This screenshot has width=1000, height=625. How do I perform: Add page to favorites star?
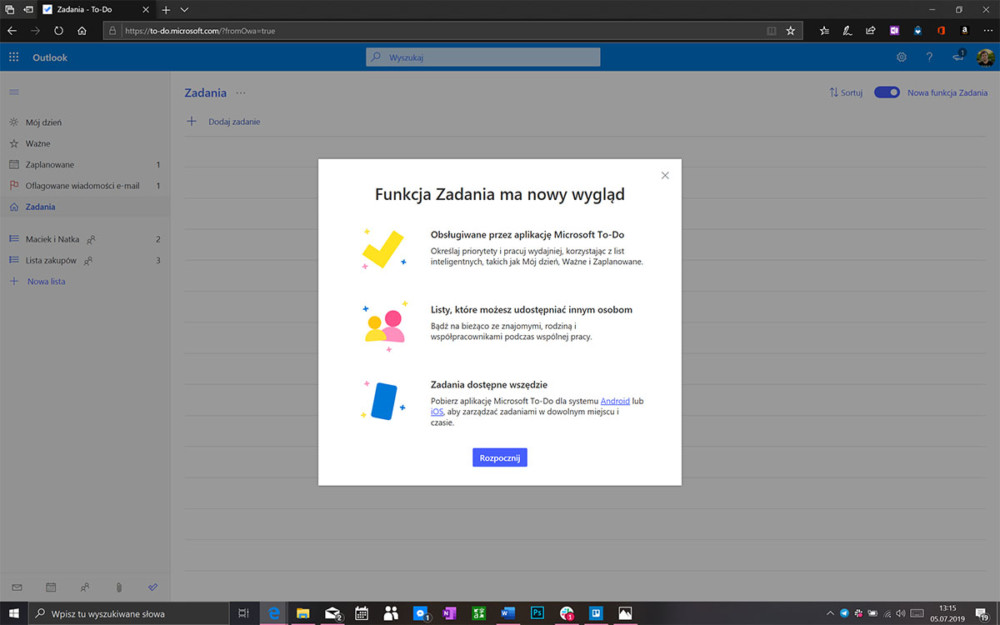pos(790,31)
